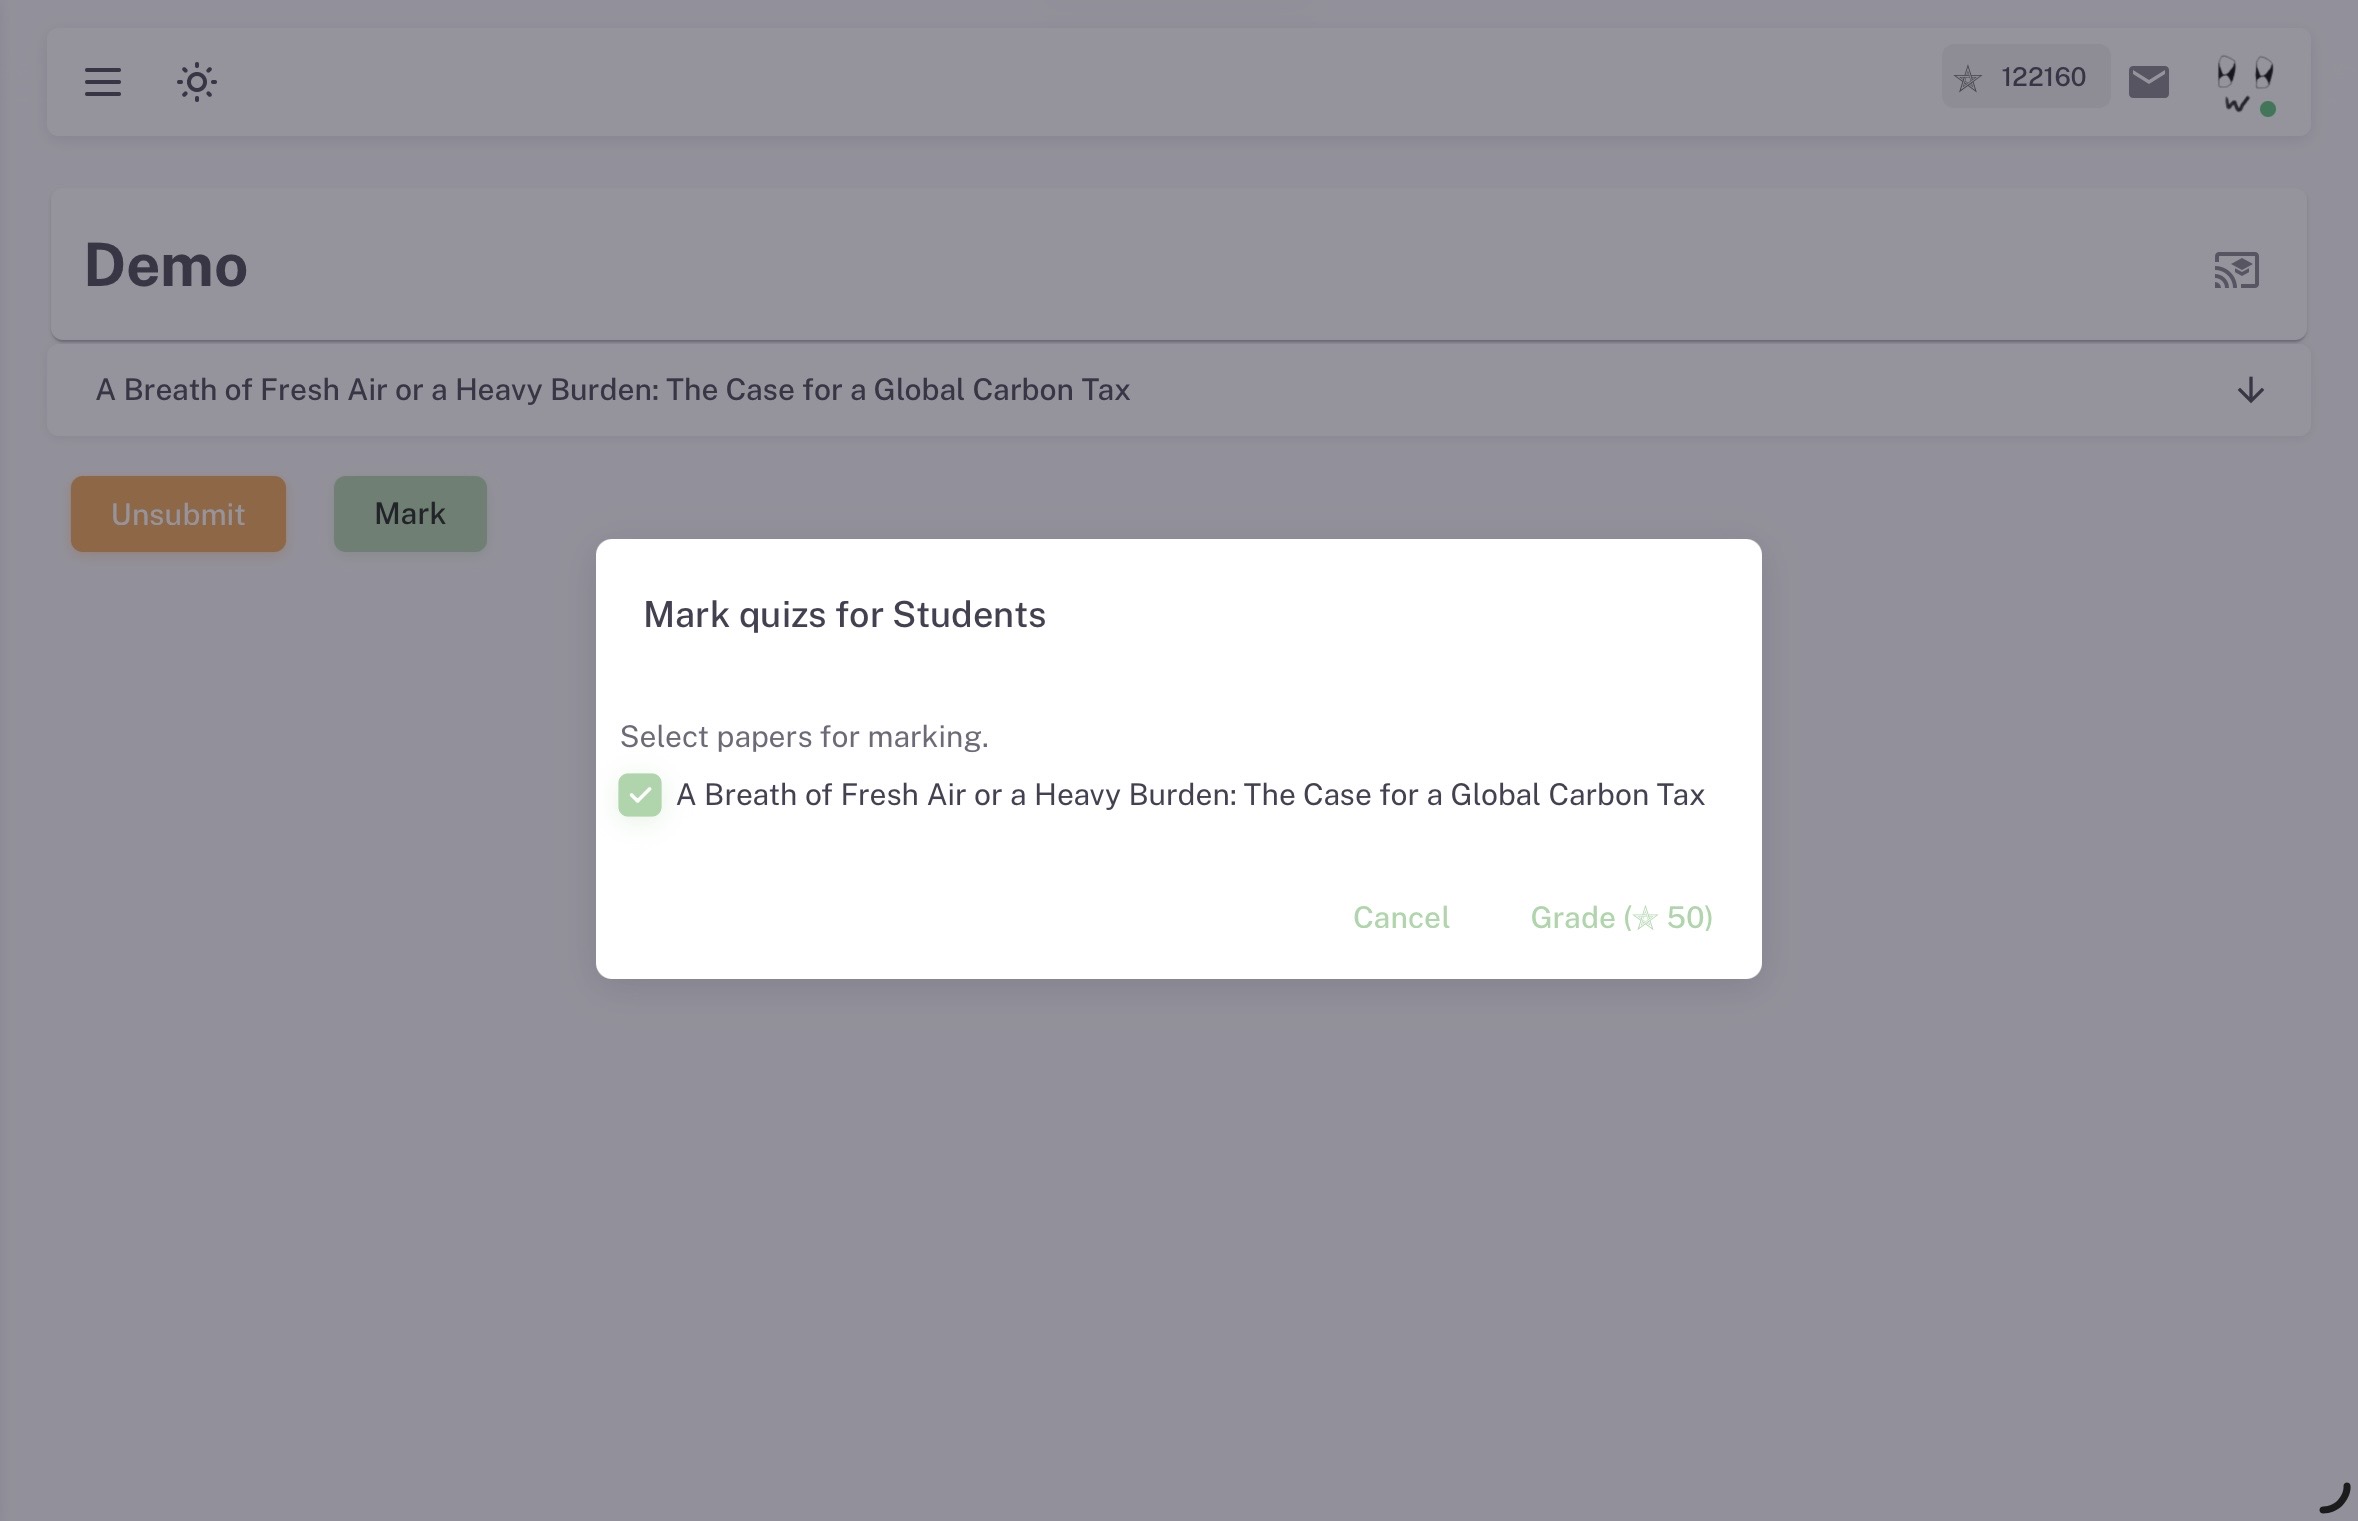Click the orange Unsubmit button

[178, 514]
